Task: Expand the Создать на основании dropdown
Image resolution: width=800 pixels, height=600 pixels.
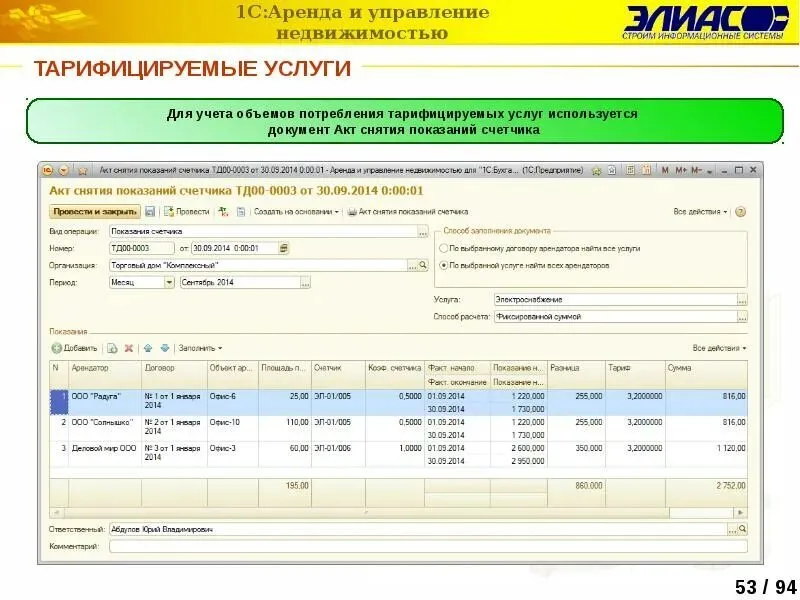Action: click(296, 212)
